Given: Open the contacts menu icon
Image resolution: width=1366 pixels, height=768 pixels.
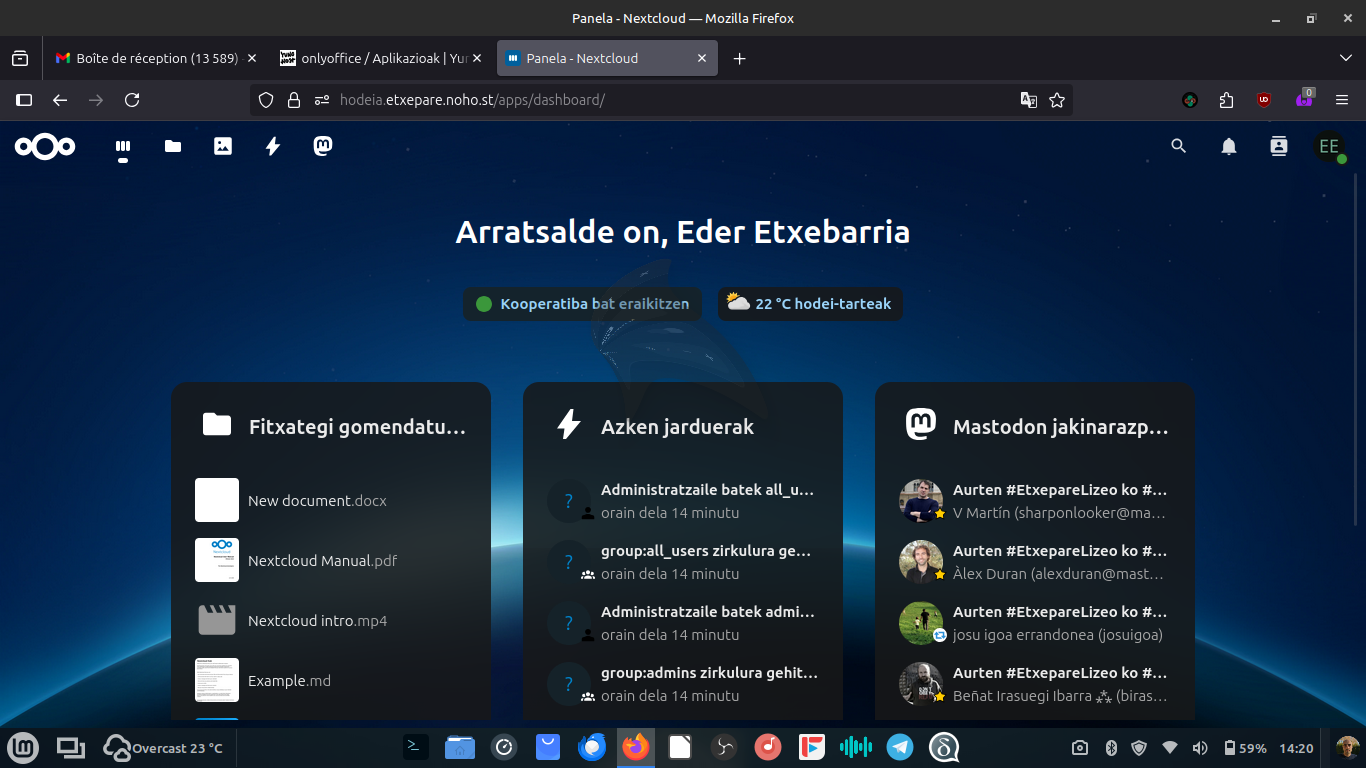Looking at the screenshot, I should (x=1279, y=147).
